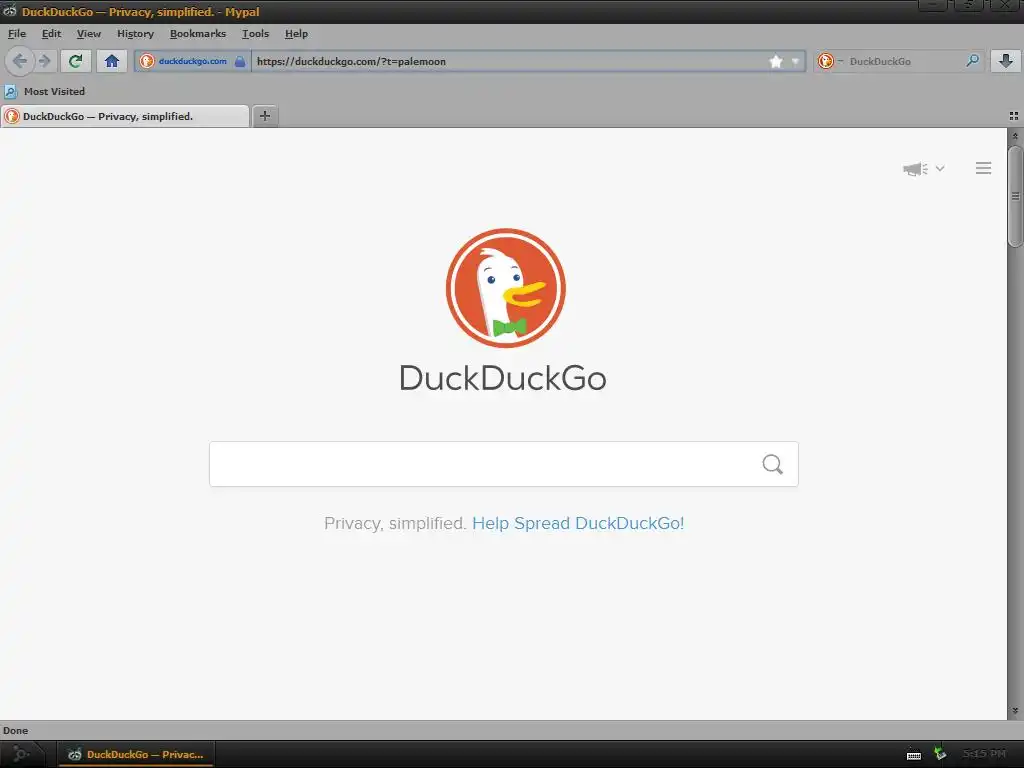Screen dimensions: 1024x768
Task: Select the DuckDuckGo — Privacy, simplified tab
Action: pos(125,116)
